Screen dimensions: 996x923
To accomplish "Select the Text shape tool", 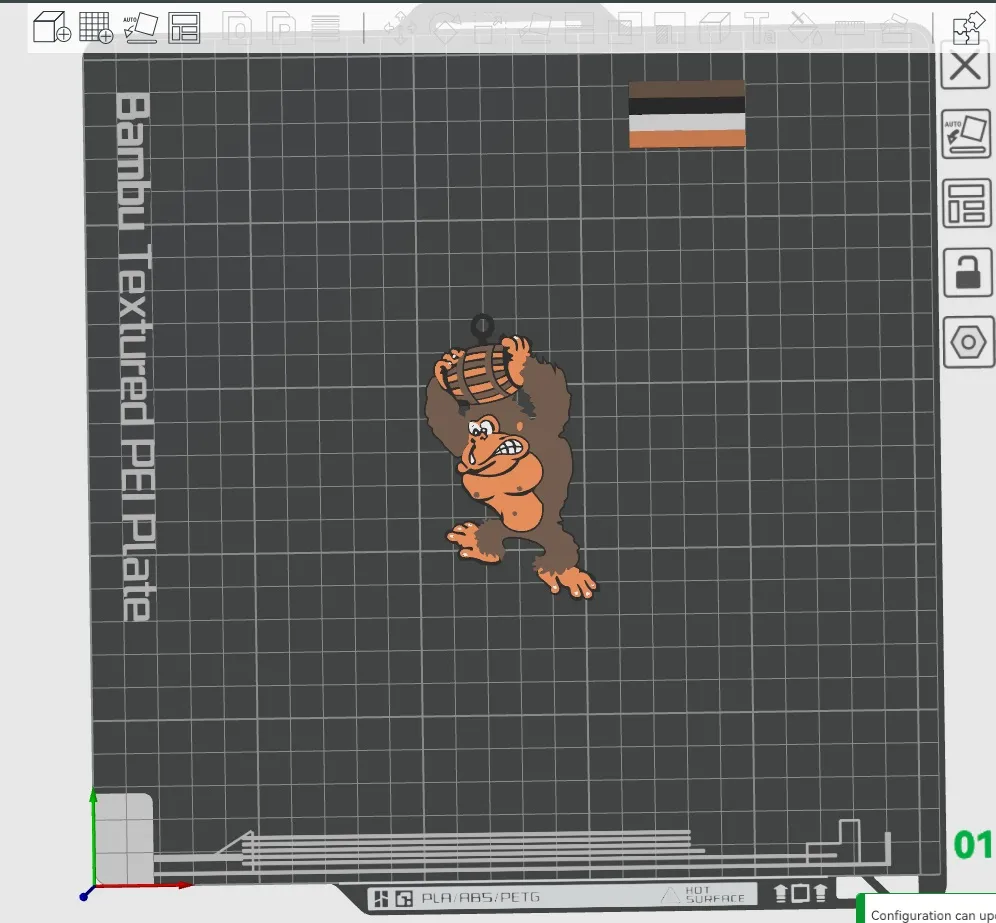I will coord(759,28).
